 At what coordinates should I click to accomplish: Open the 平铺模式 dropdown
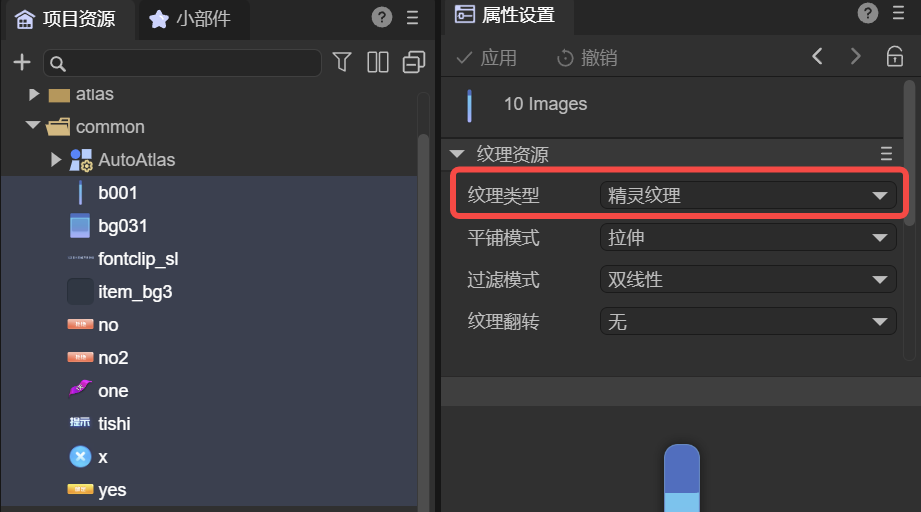(747, 238)
